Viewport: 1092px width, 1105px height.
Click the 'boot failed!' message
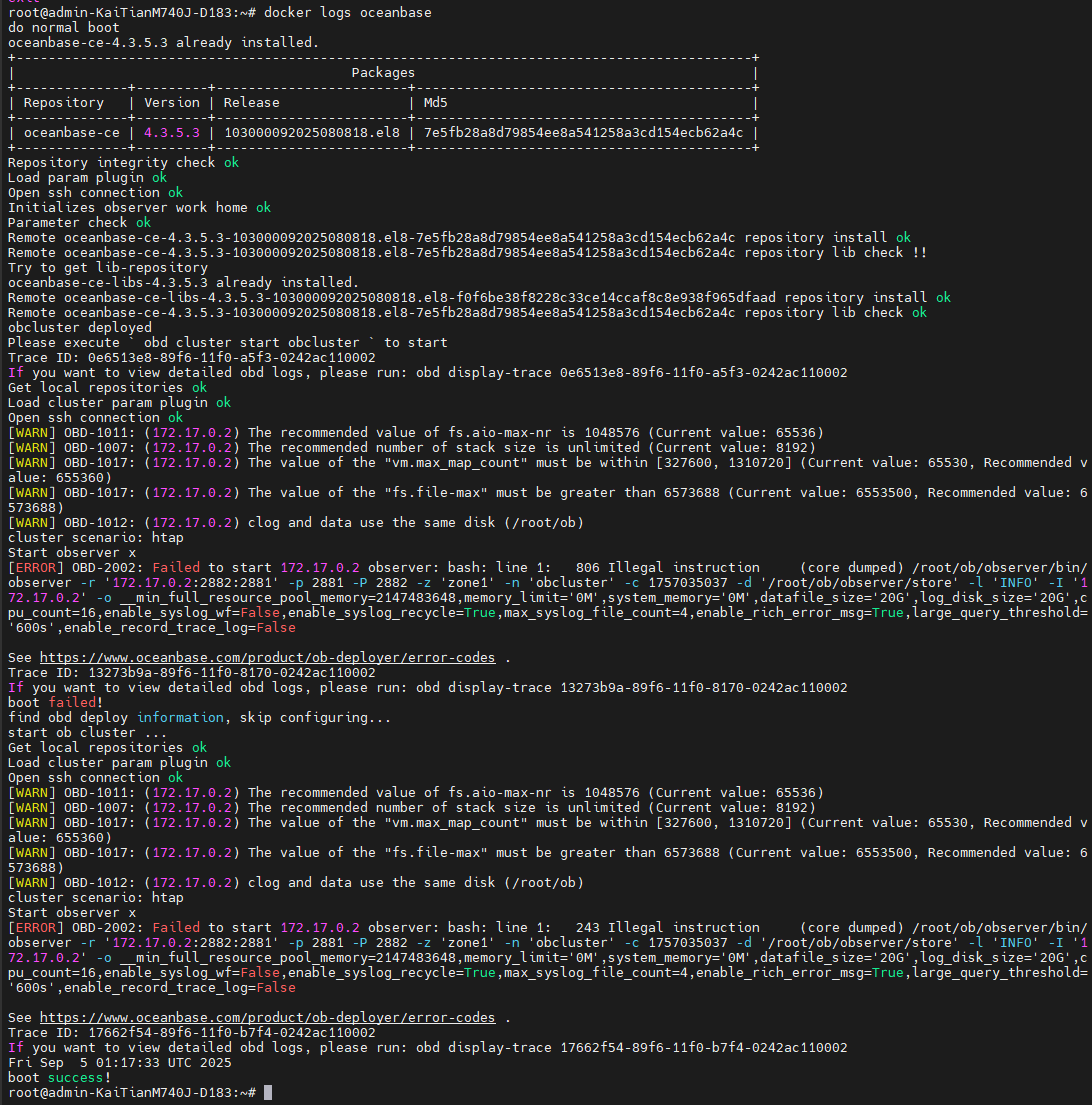[56, 703]
